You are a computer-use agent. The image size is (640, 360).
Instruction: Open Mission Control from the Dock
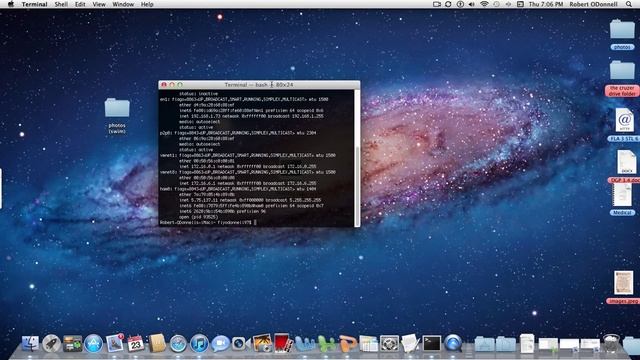pyautogui.click(x=73, y=343)
